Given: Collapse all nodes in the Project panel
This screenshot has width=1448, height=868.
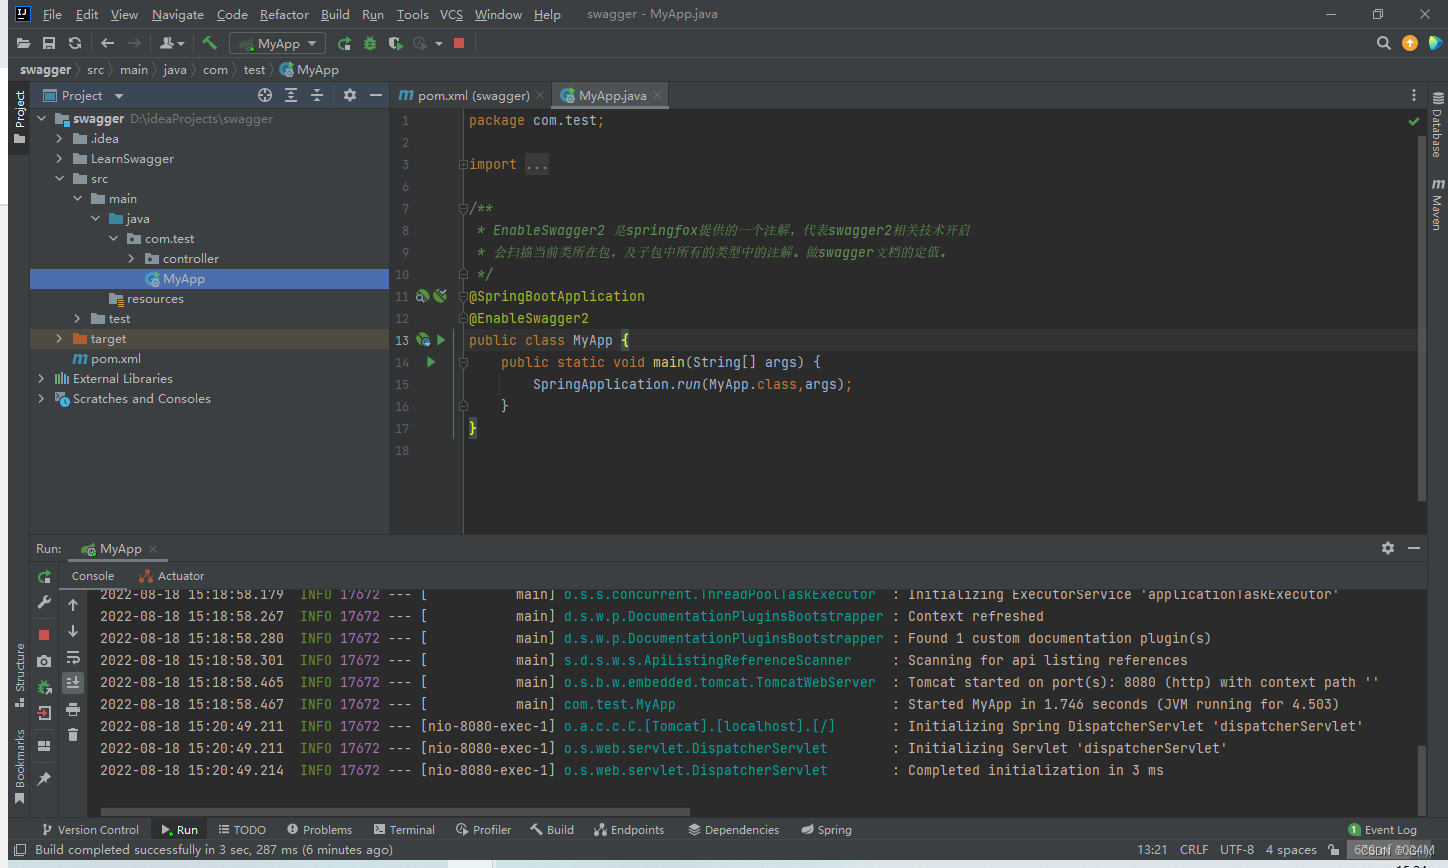Looking at the screenshot, I should pyautogui.click(x=317, y=95).
